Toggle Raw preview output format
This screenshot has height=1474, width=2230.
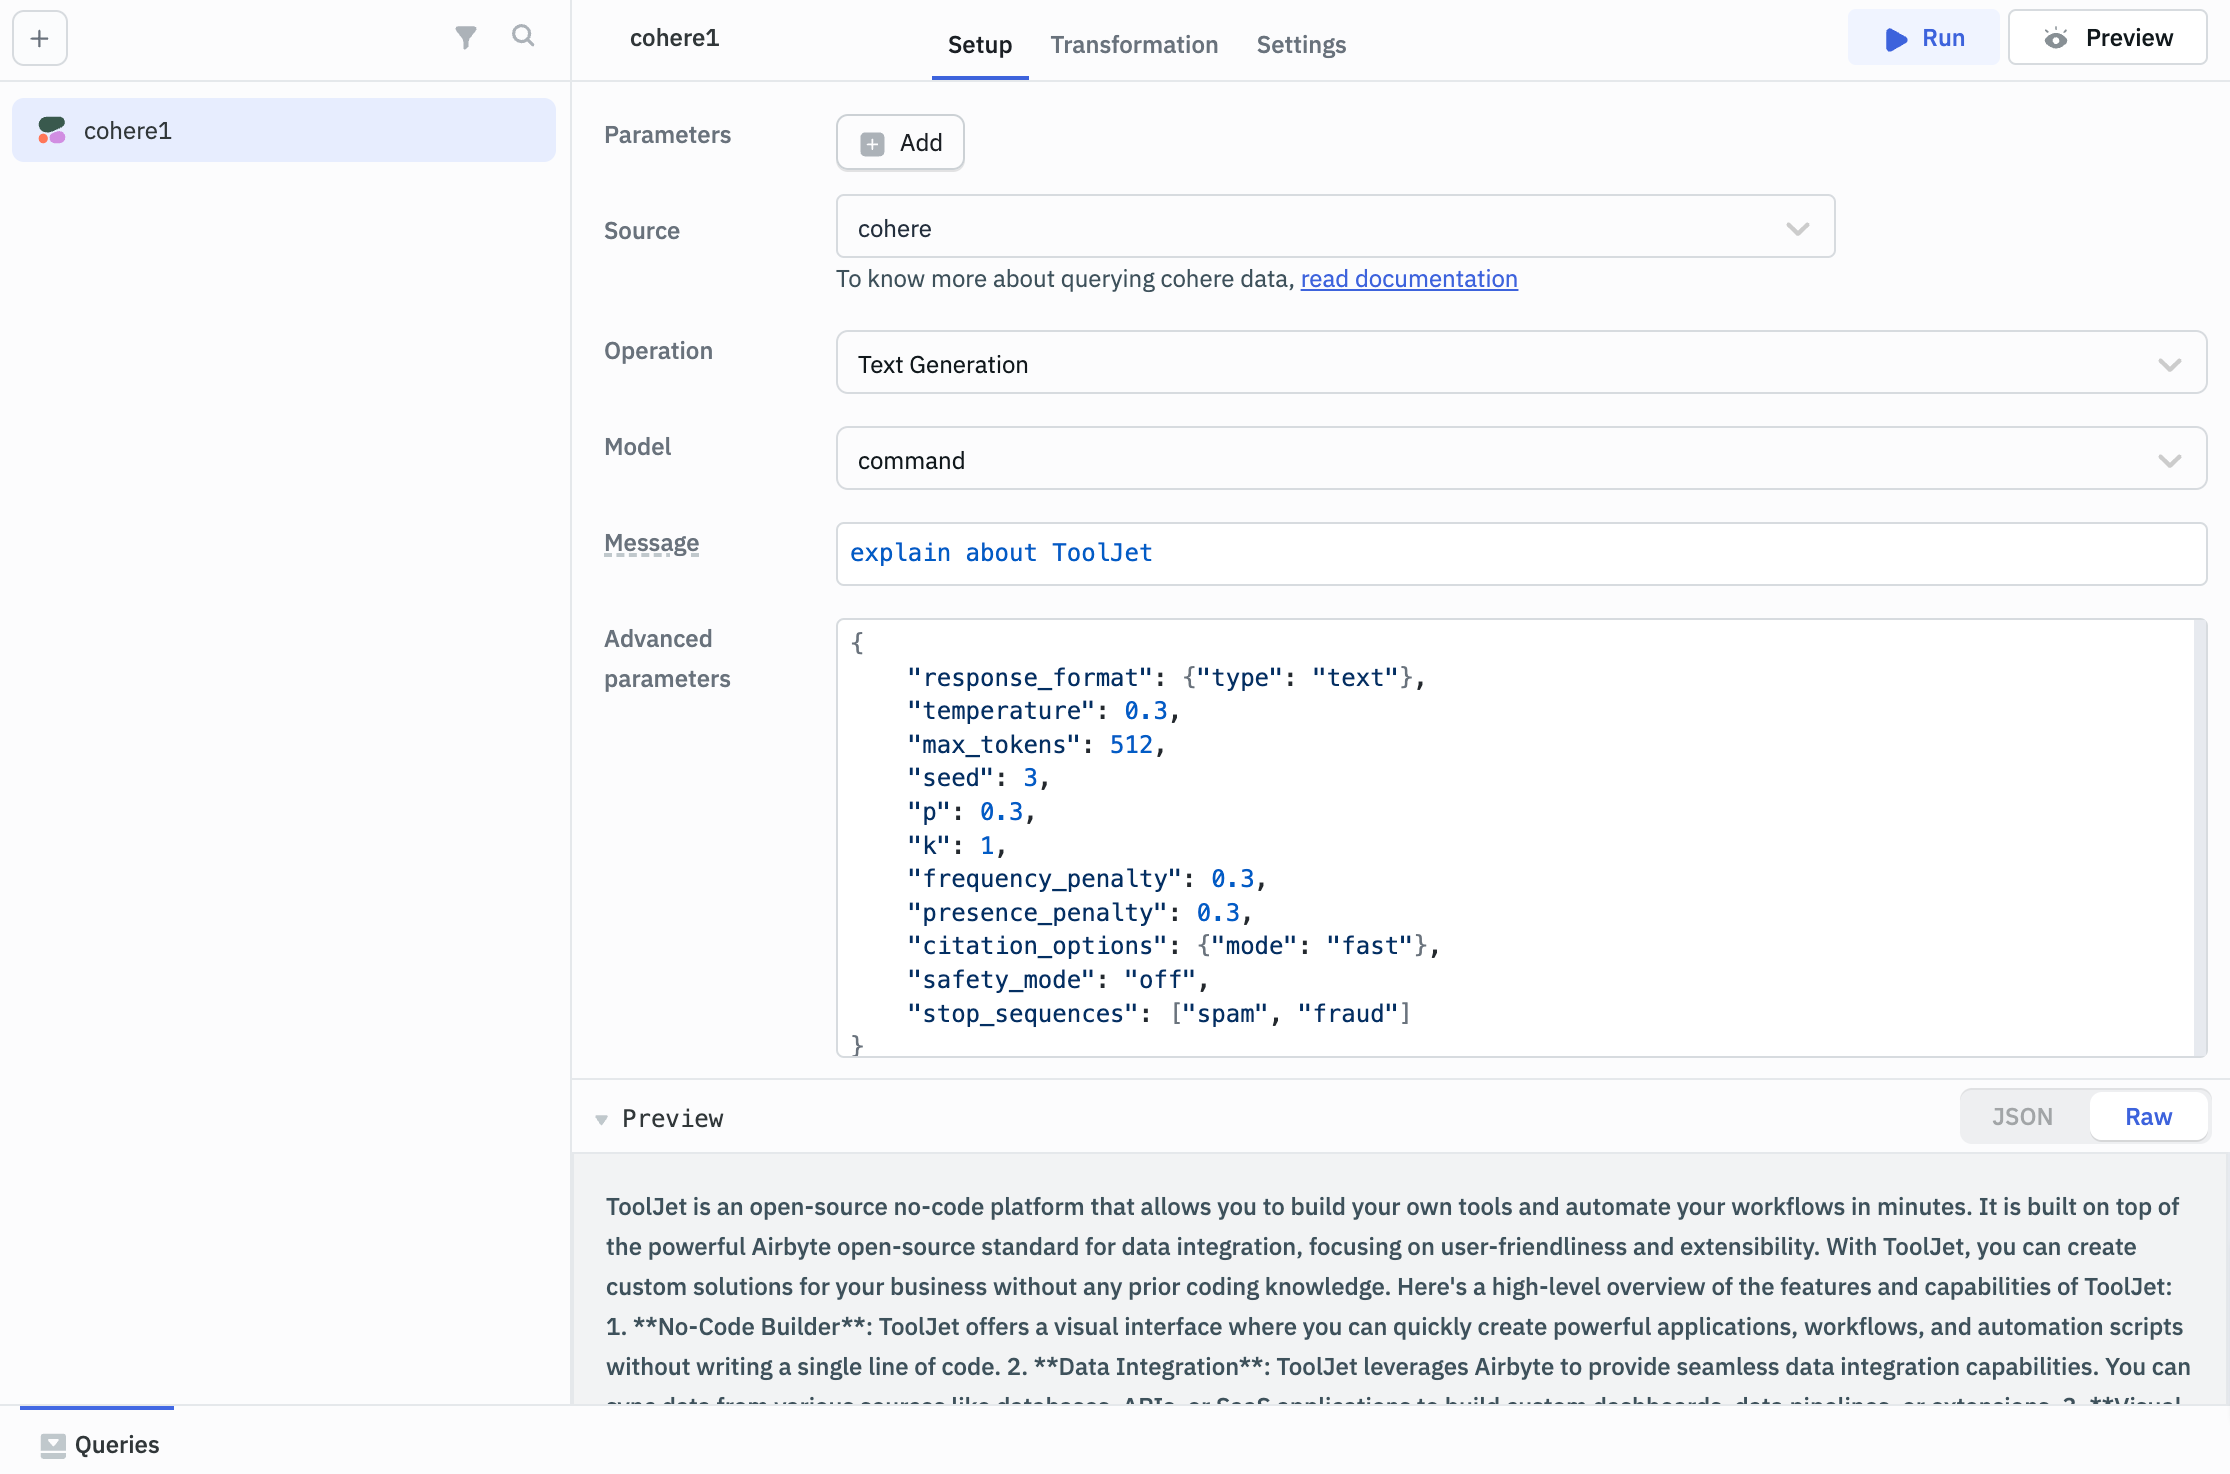2149,1117
